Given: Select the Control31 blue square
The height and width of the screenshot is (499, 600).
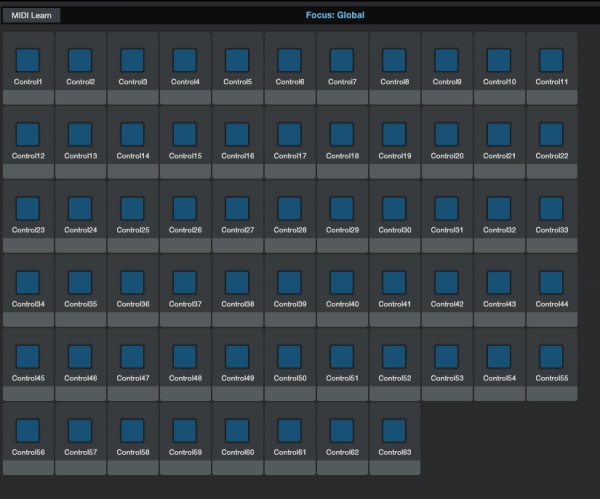Looking at the screenshot, I should (x=447, y=209).
